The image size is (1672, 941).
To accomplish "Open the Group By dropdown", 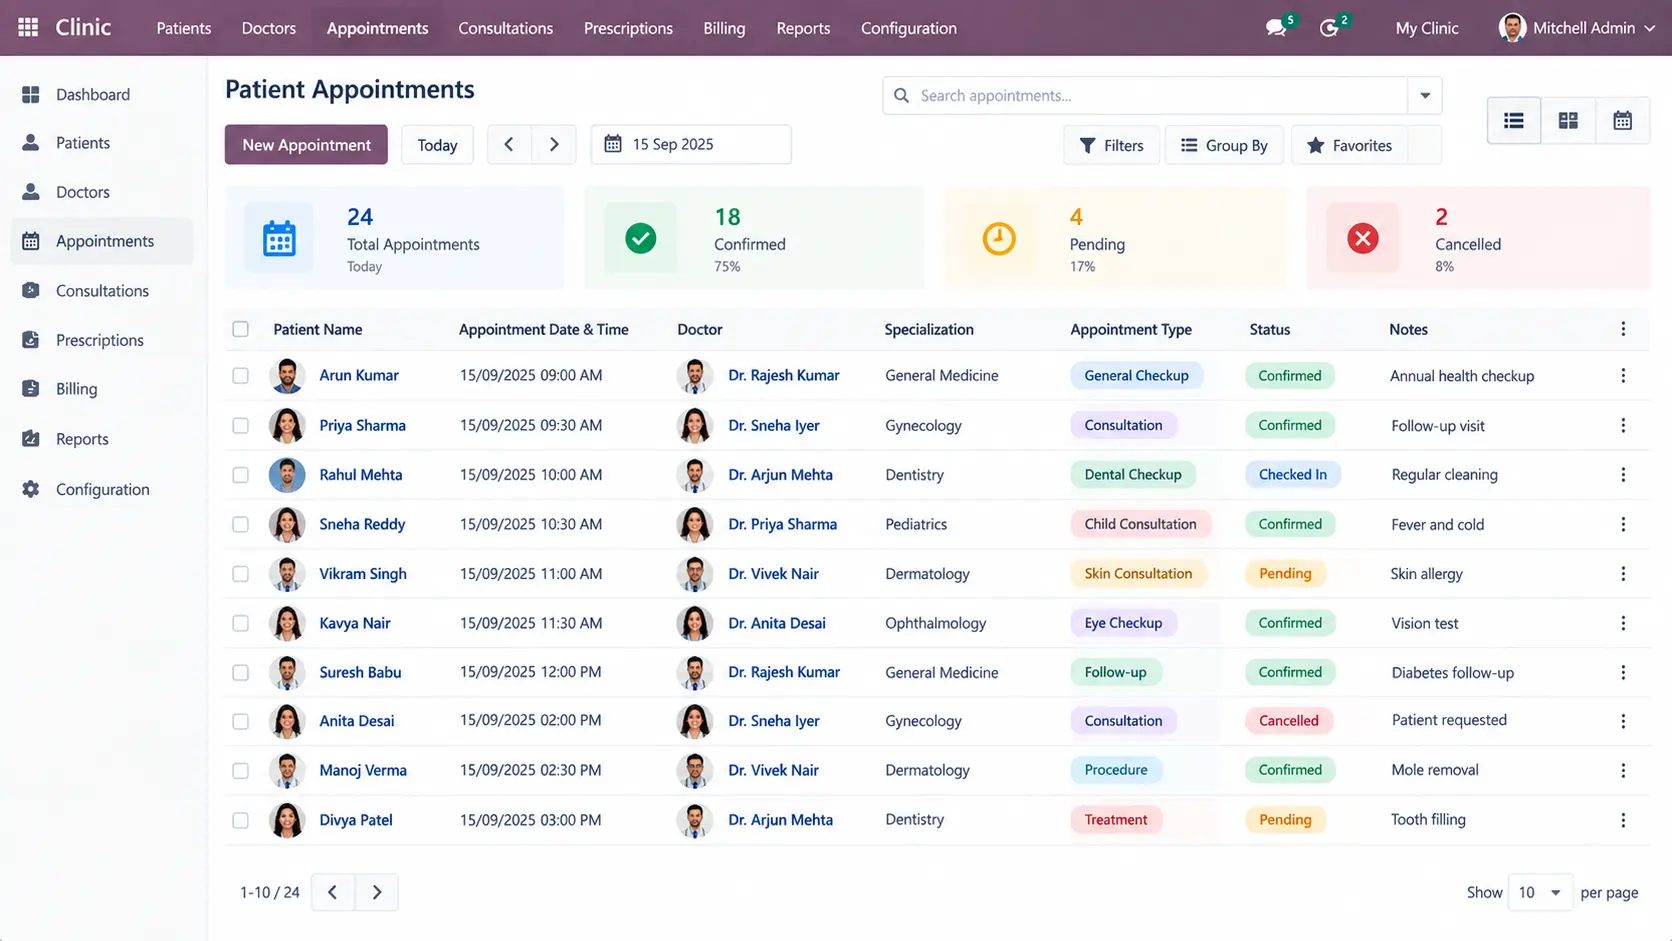I will tap(1224, 145).
